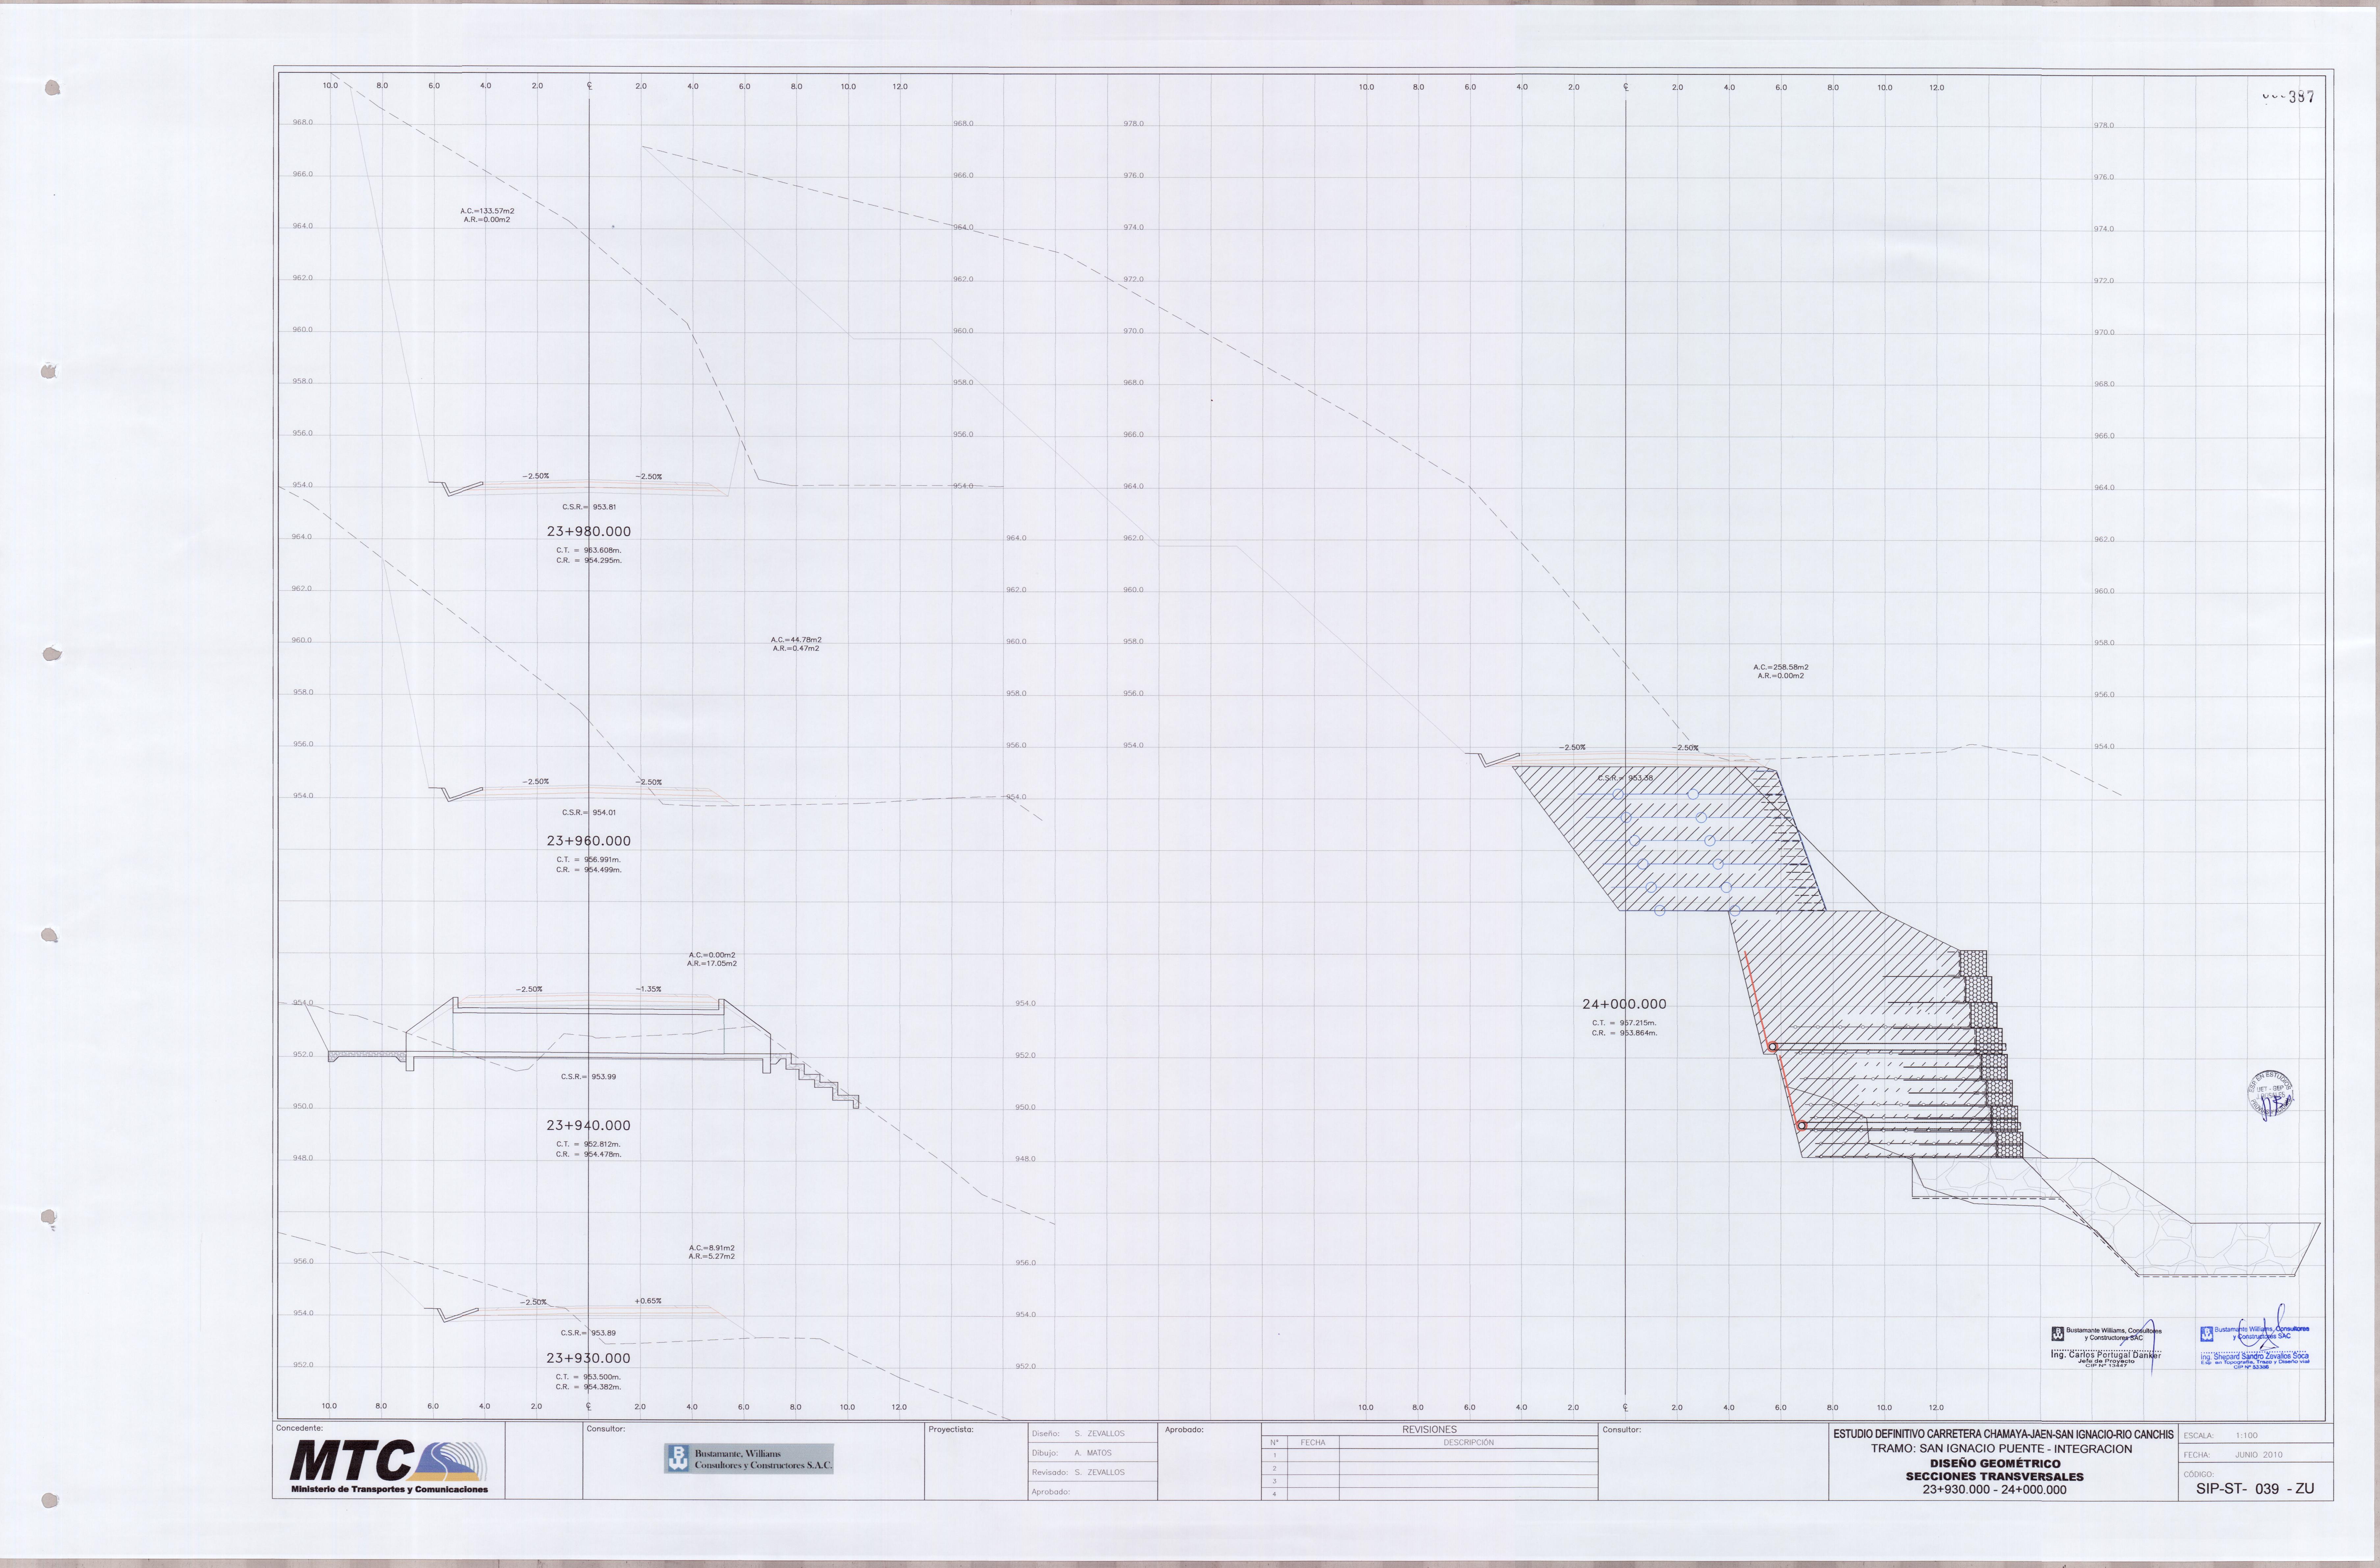Screen dimensions: 2380x1568
Task: Click the Diseño name S. ZEVALLOS
Action: click(x=1099, y=1434)
